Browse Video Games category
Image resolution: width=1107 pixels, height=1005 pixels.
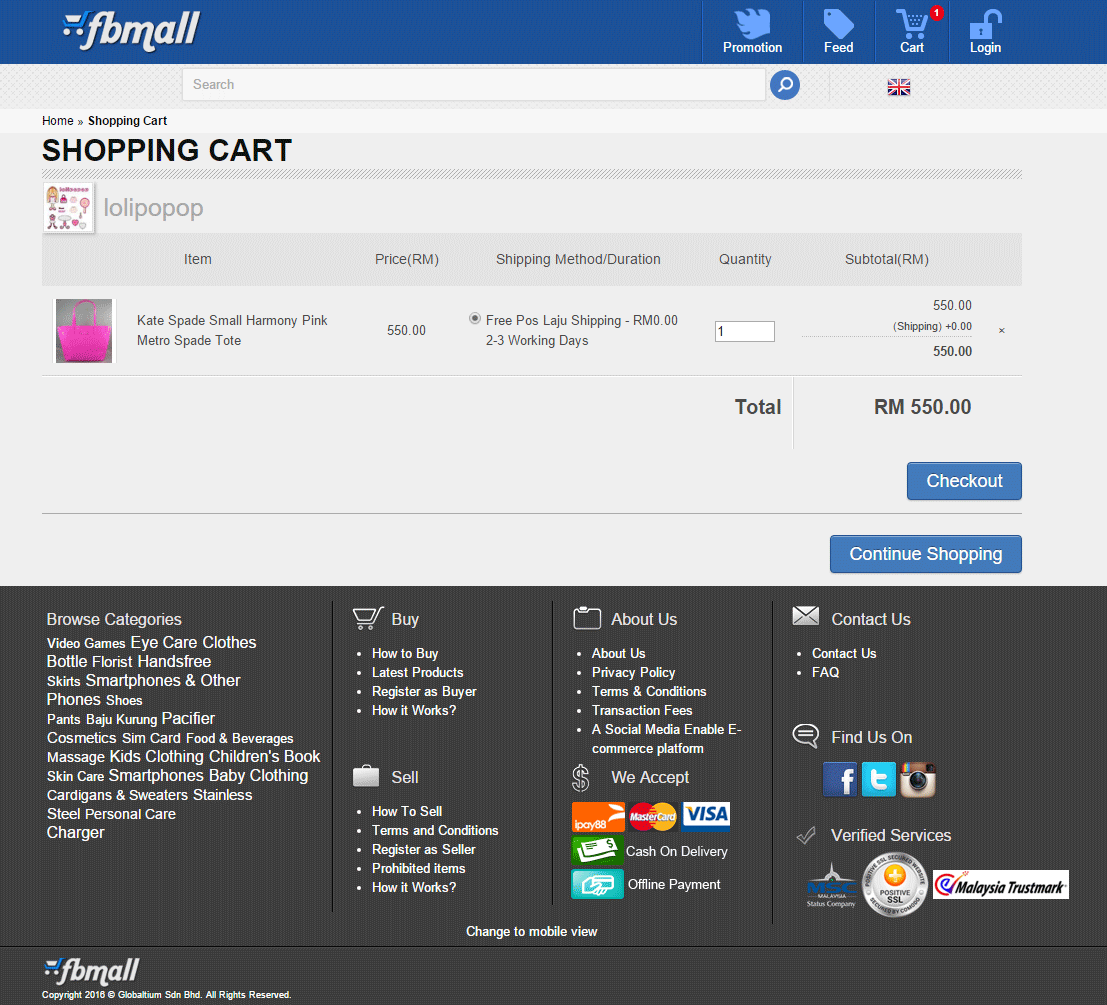click(x=86, y=644)
